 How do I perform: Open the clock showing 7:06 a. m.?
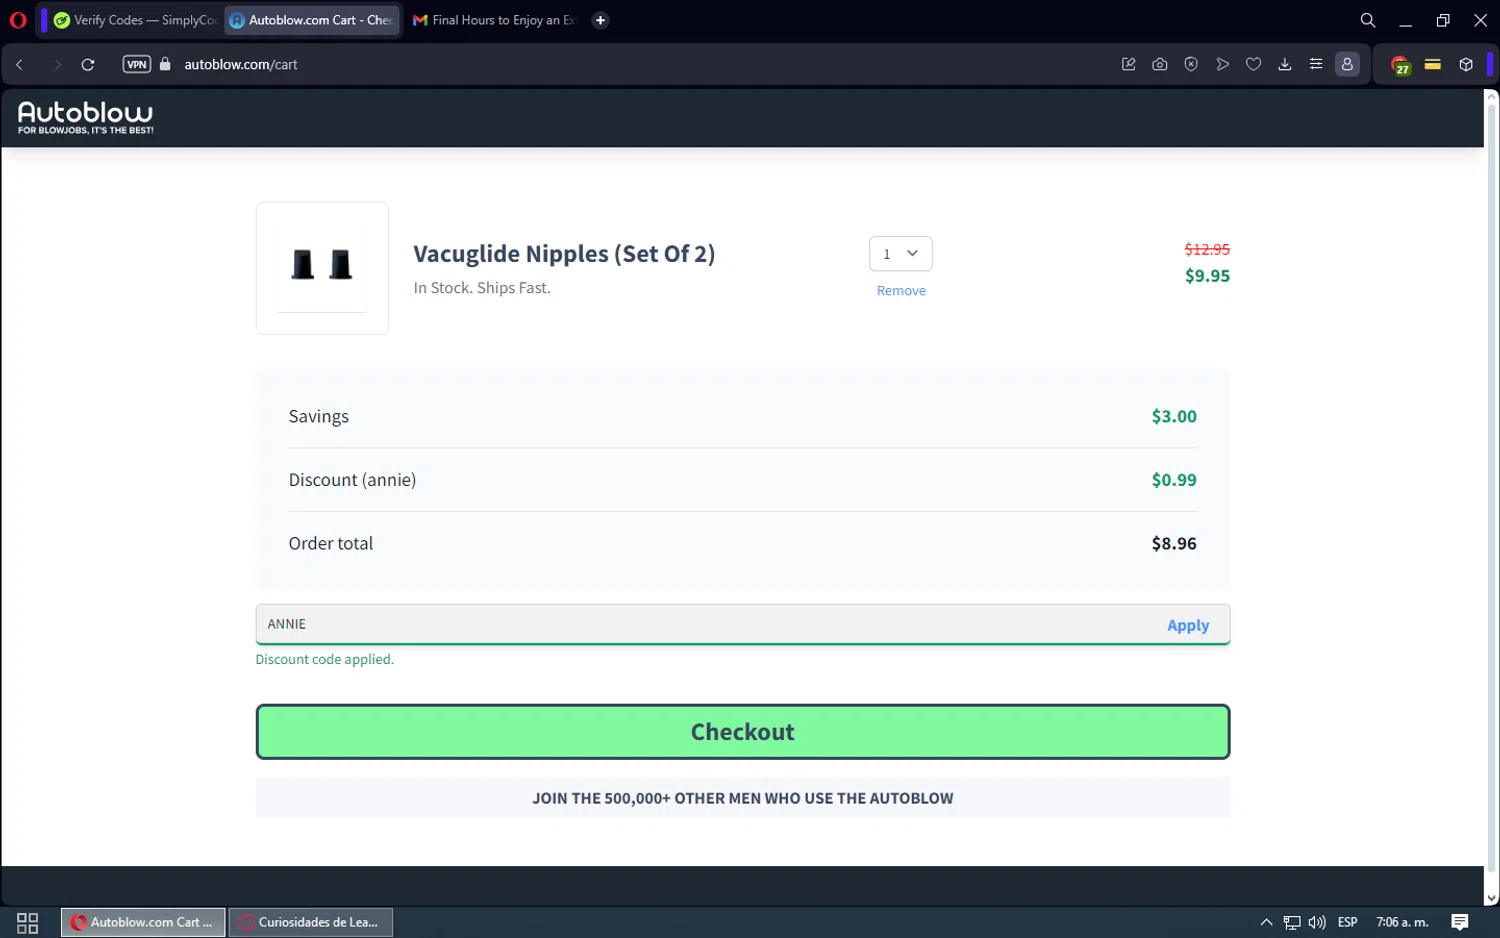[x=1402, y=922]
